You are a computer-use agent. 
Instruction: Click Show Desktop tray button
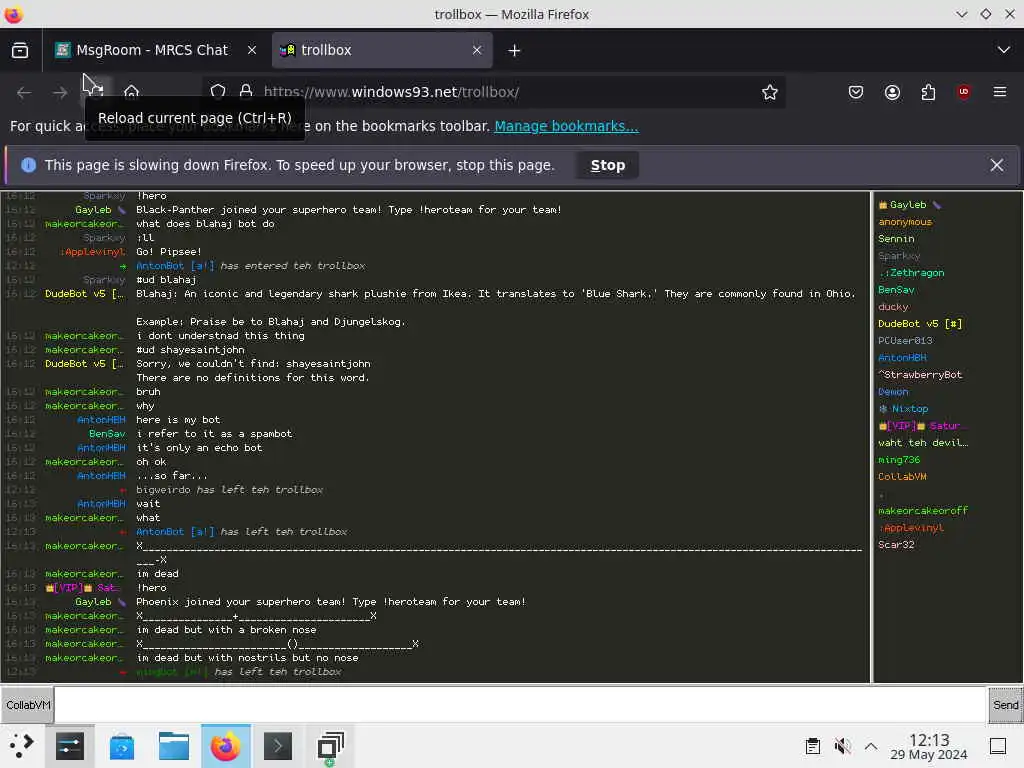click(x=998, y=746)
